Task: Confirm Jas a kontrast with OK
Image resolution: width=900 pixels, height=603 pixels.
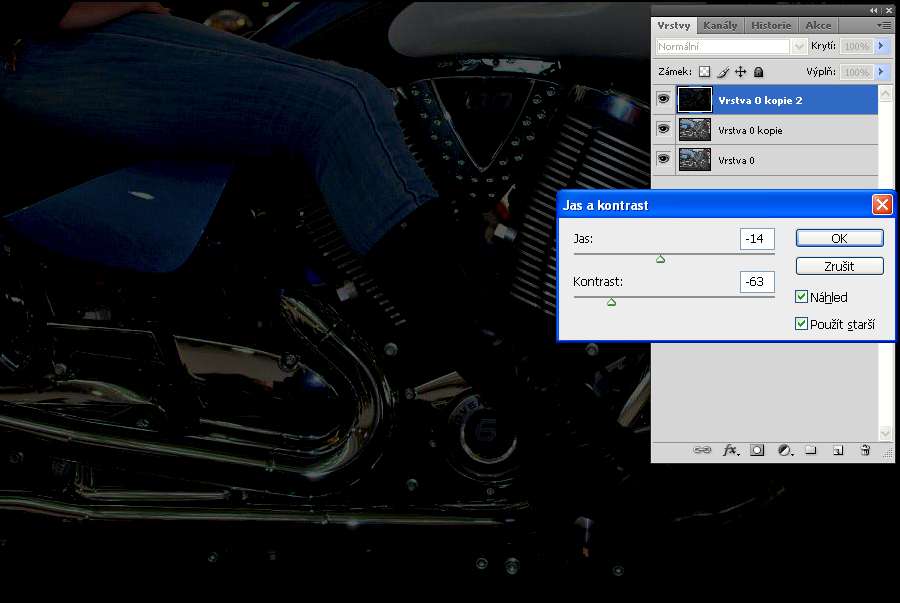Action: point(839,238)
